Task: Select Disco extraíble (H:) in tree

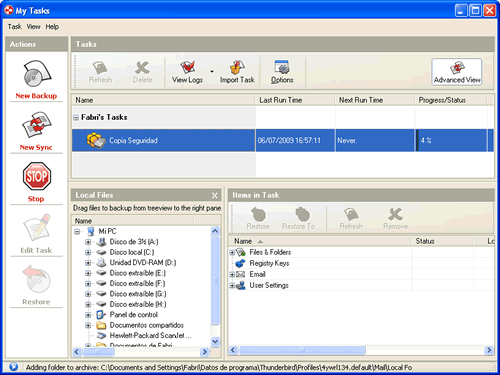Action: pyautogui.click(x=138, y=304)
